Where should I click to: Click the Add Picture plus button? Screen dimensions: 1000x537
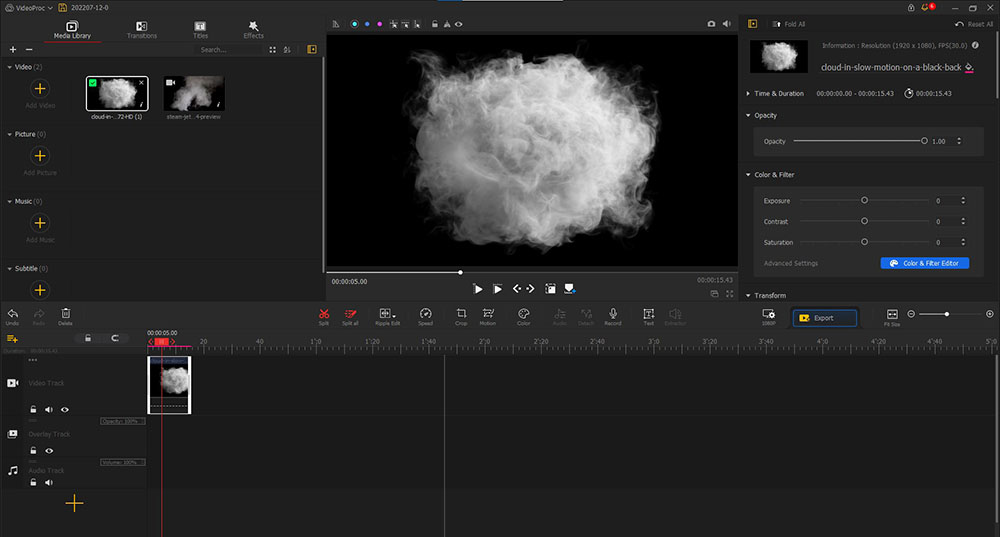(40, 156)
